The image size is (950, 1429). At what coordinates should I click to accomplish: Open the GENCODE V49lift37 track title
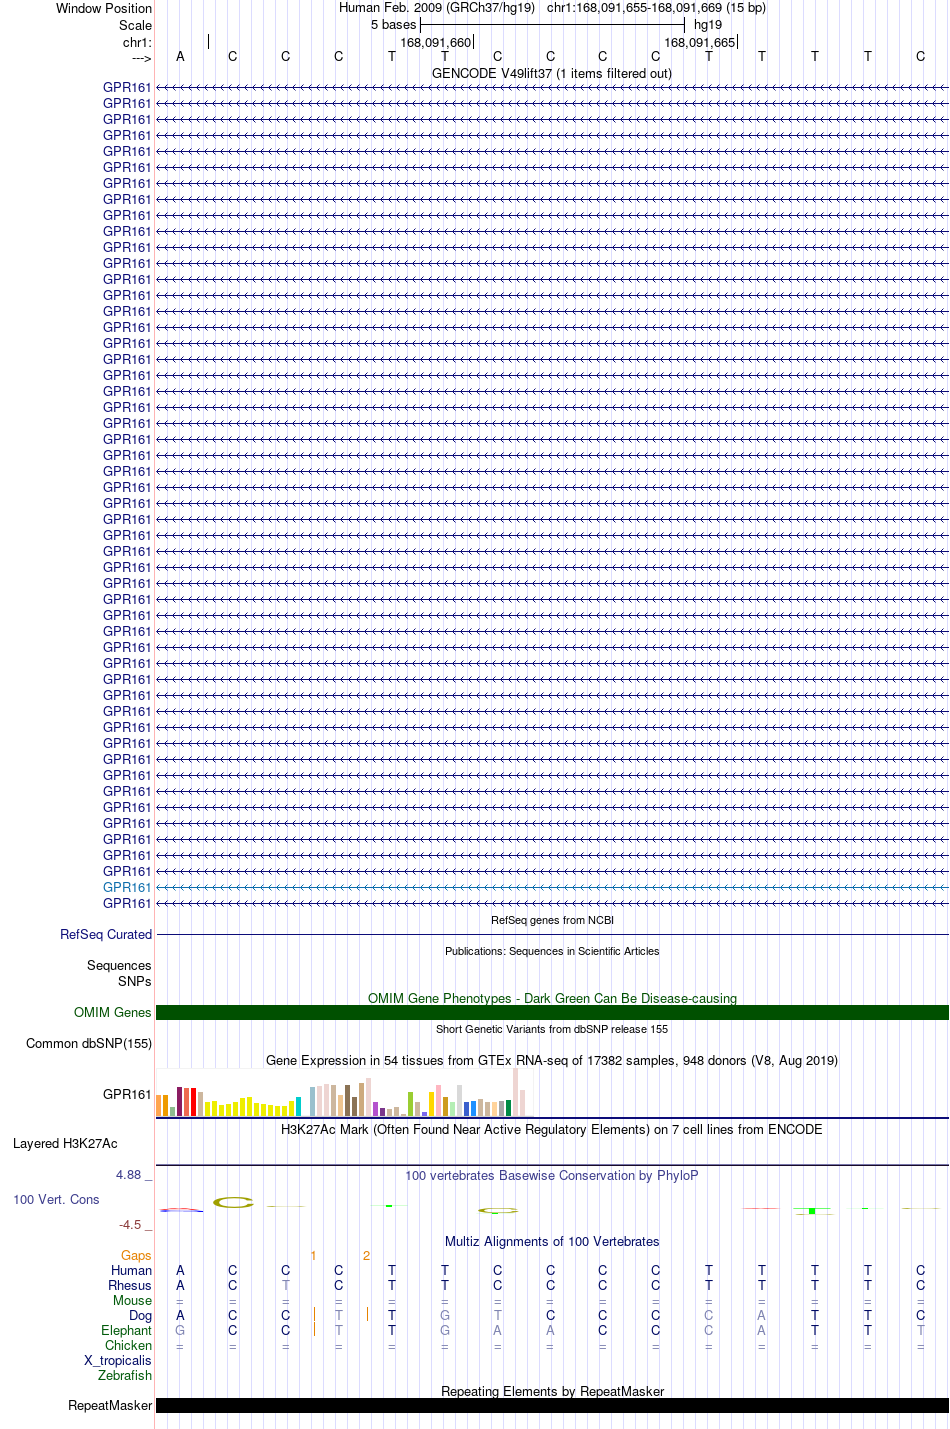pyautogui.click(x=552, y=73)
